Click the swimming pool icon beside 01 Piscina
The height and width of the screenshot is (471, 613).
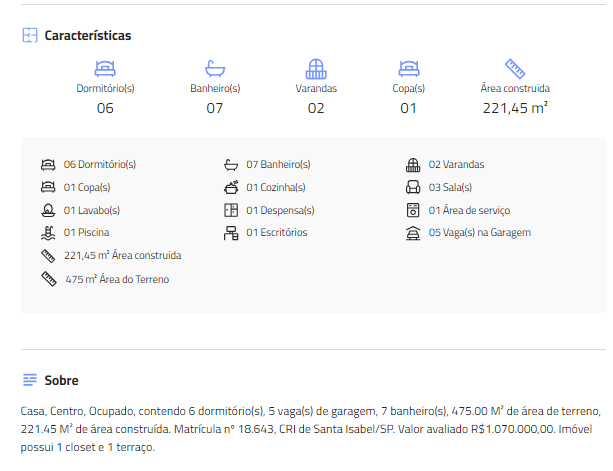click(x=47, y=233)
